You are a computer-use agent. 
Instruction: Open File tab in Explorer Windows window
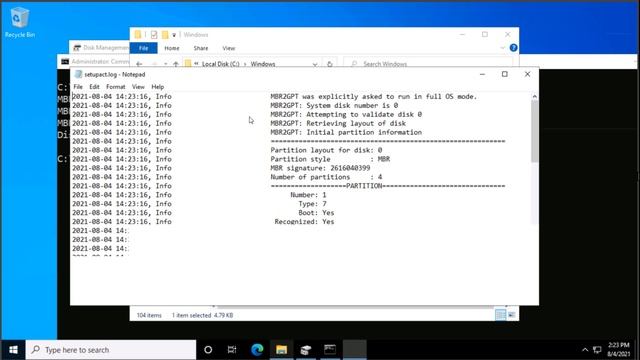point(143,48)
